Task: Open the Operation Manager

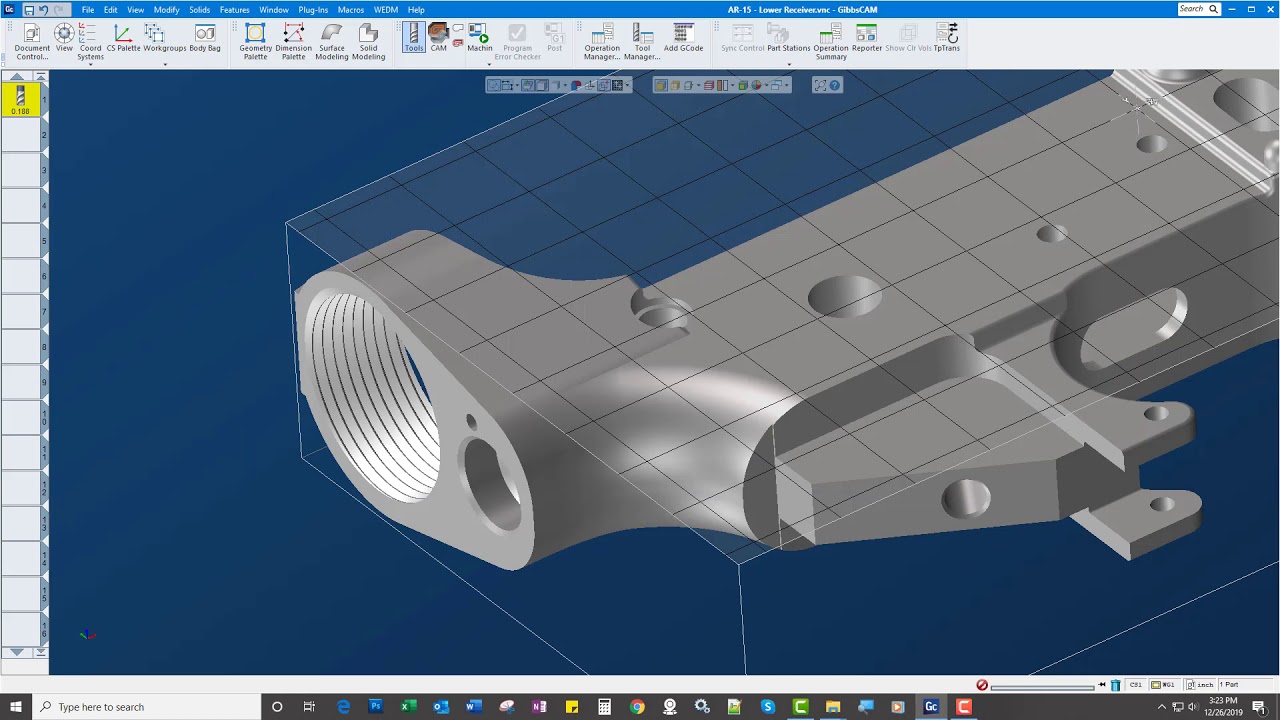Action: coord(602,42)
